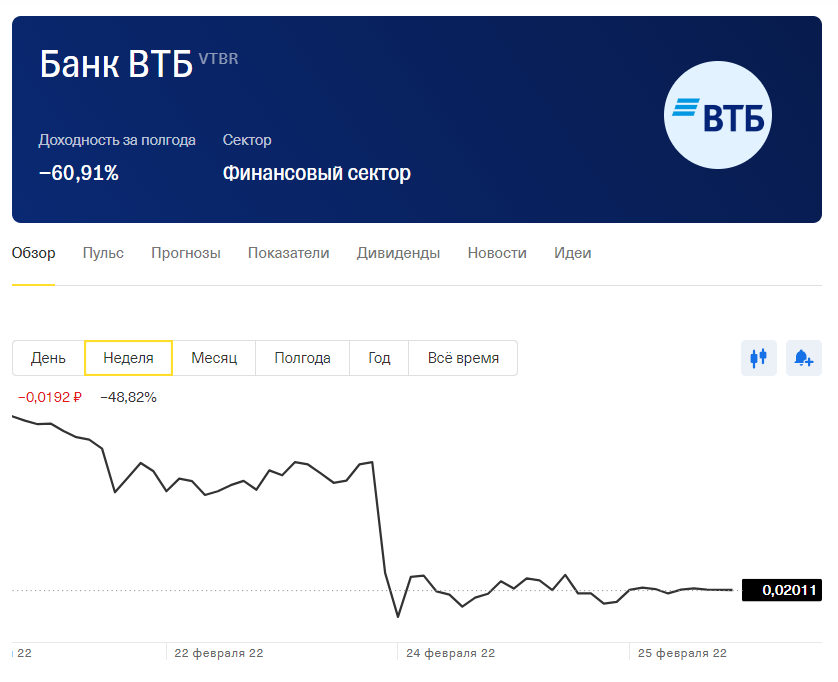Add a price alert bell icon

[x=803, y=358]
